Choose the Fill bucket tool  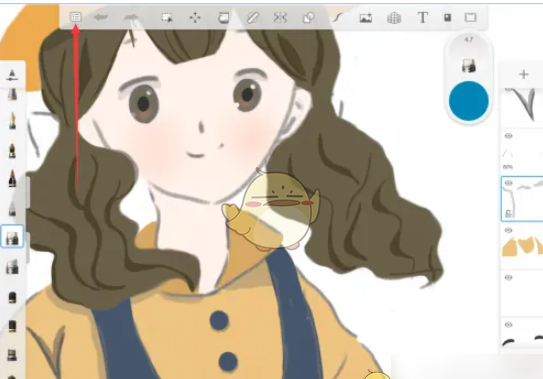pos(223,17)
